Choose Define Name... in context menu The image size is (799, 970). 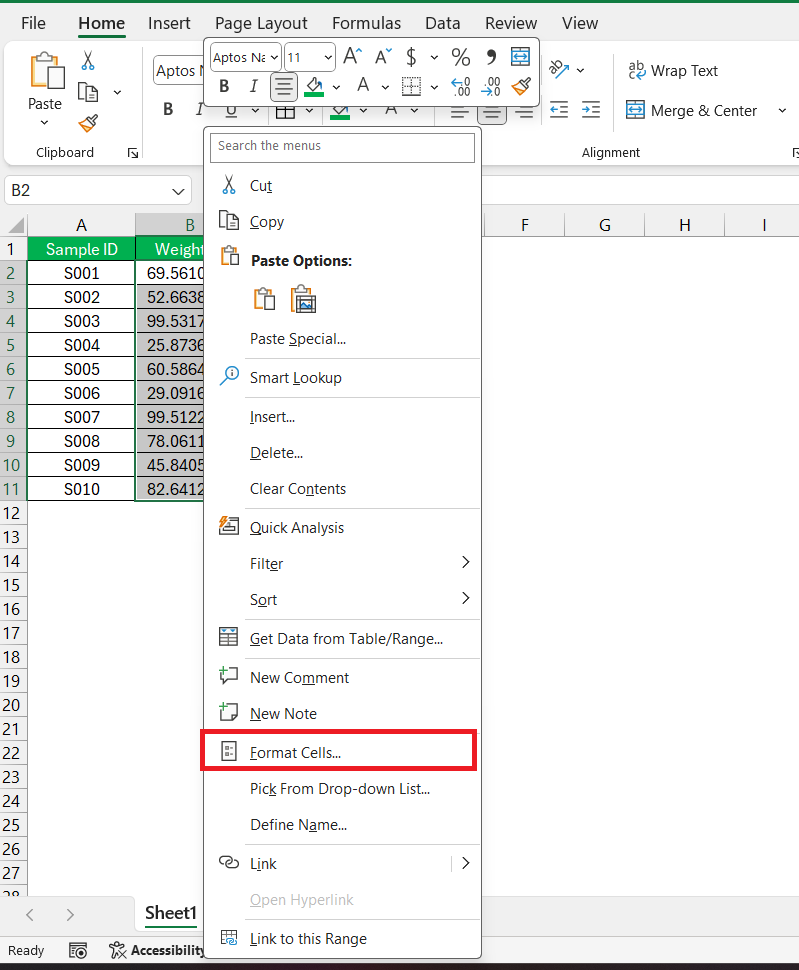[343, 825]
